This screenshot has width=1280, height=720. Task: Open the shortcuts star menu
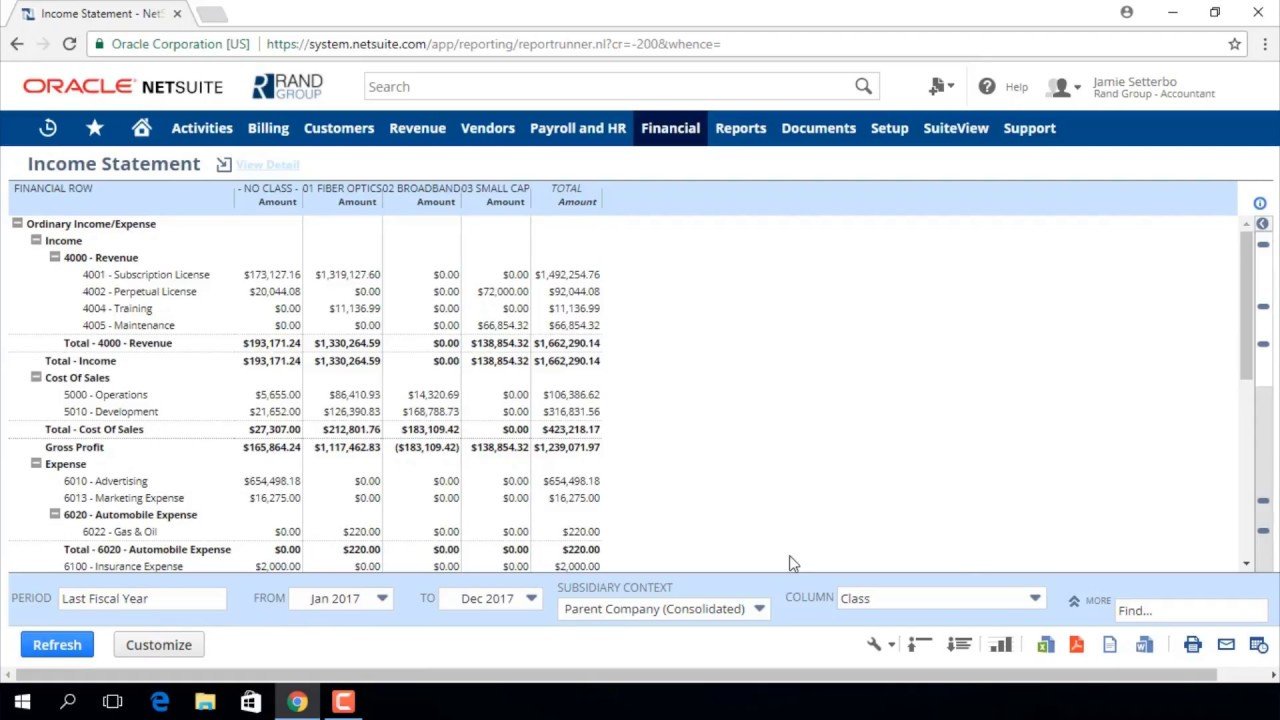tap(94, 128)
